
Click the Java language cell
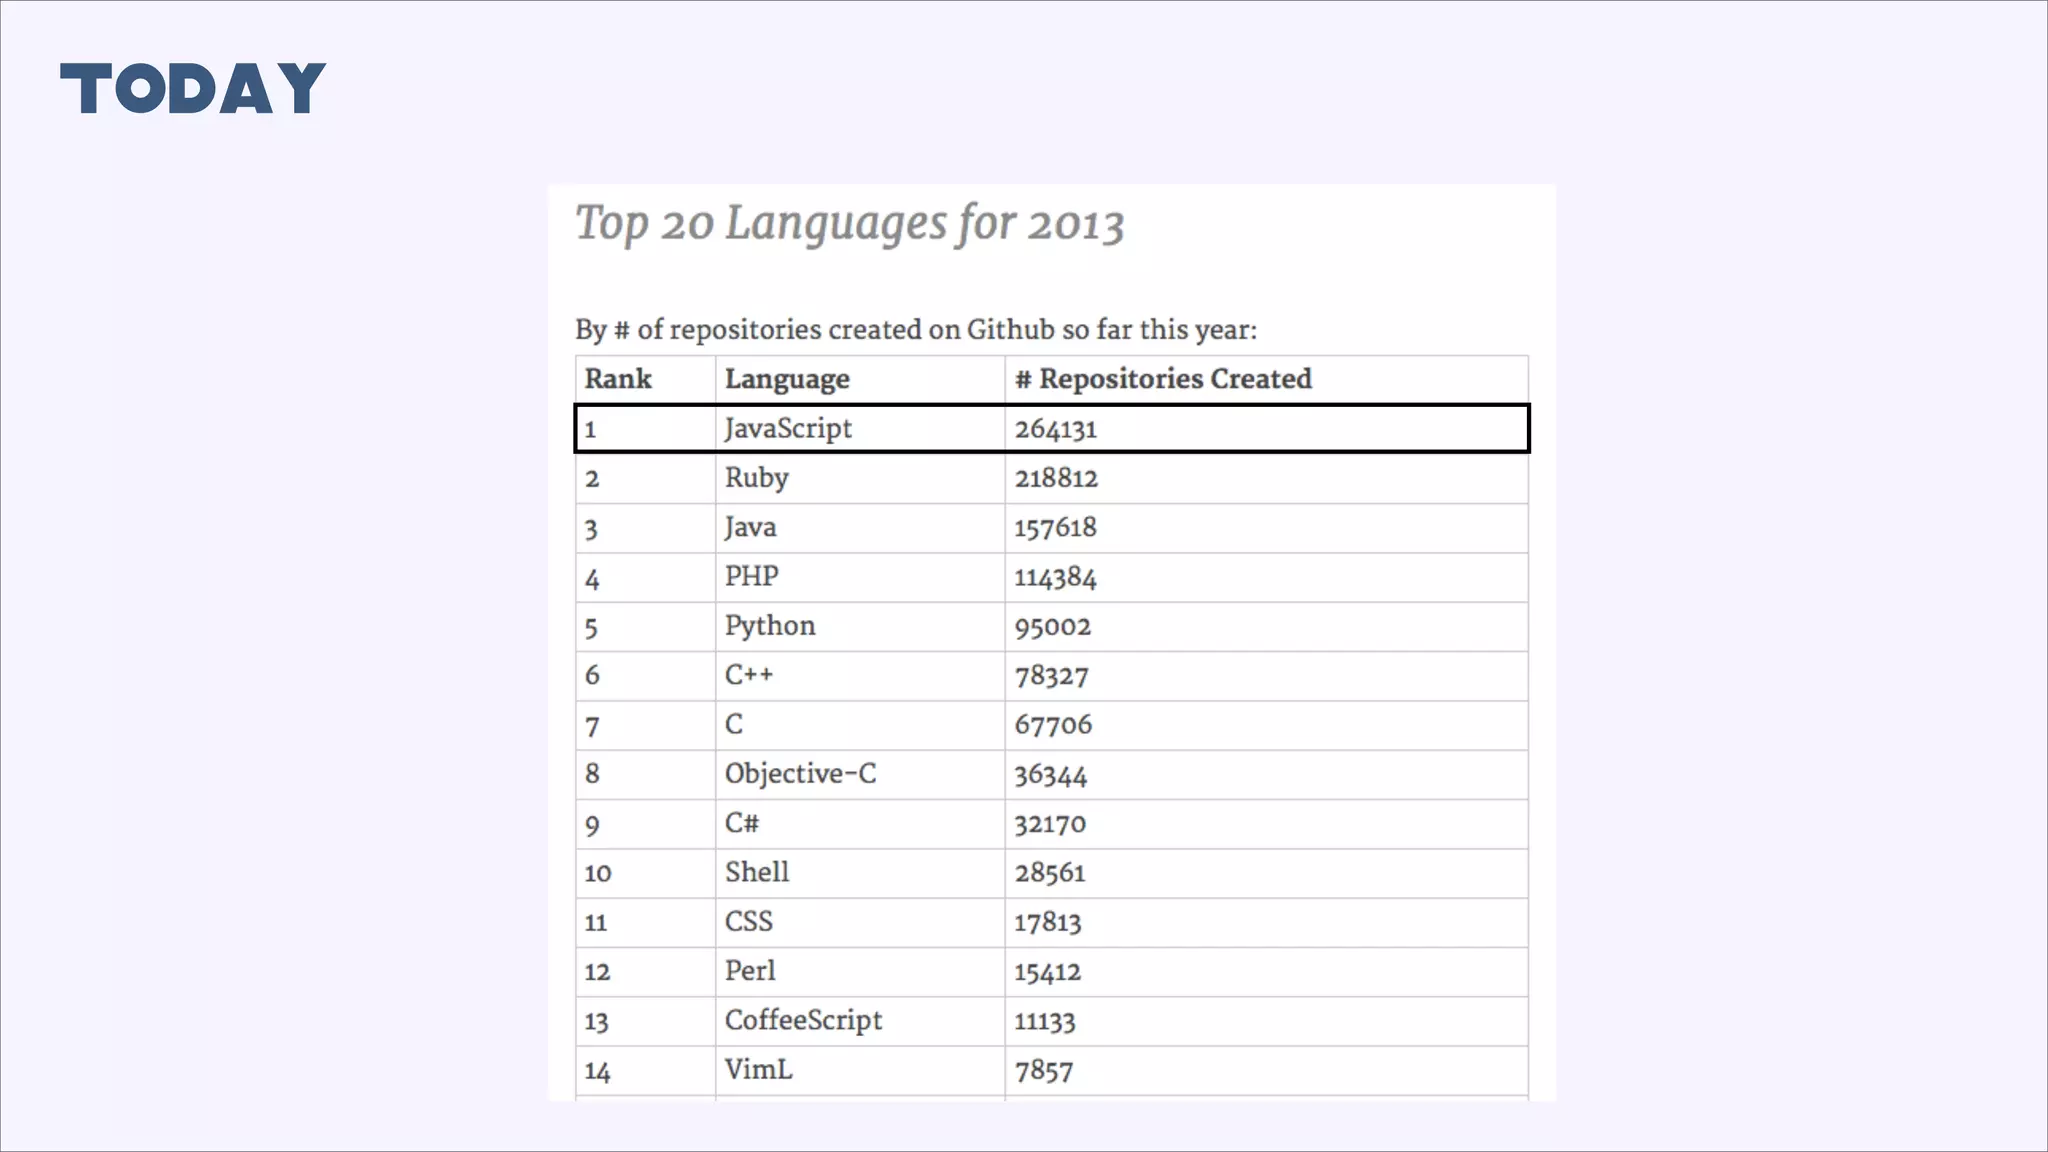tap(750, 527)
